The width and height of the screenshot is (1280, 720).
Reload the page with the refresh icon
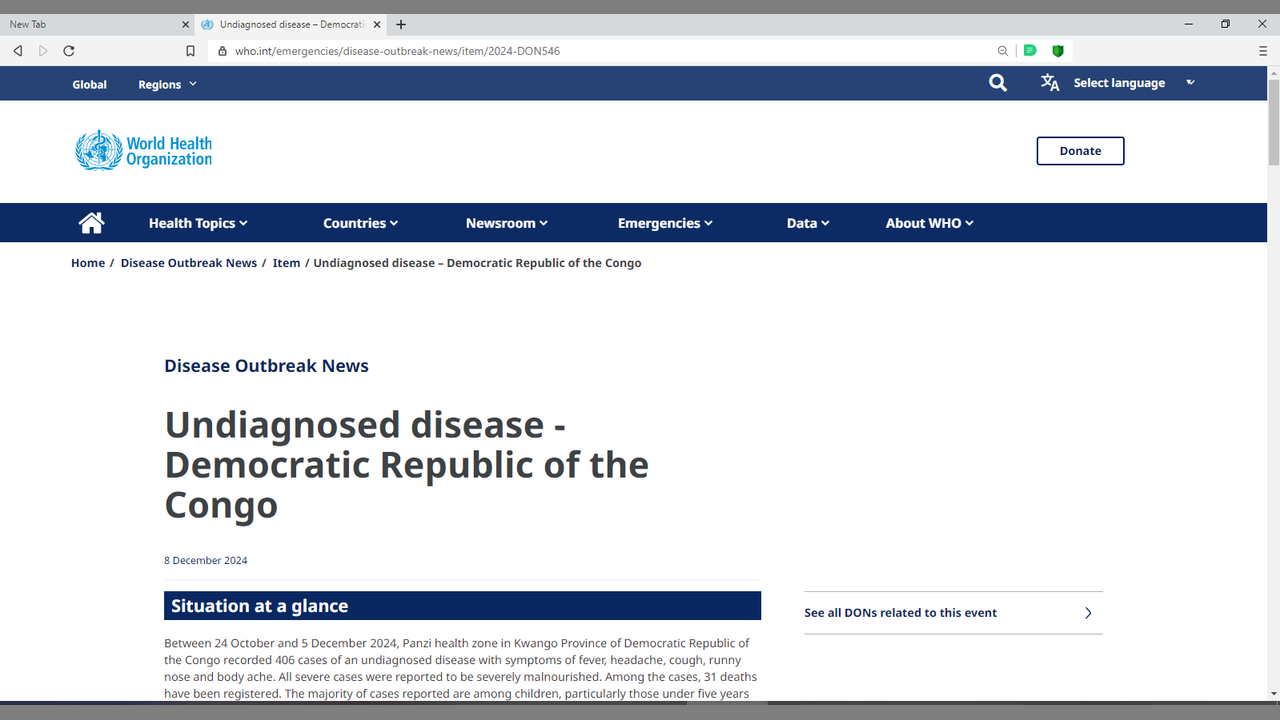pyautogui.click(x=69, y=51)
